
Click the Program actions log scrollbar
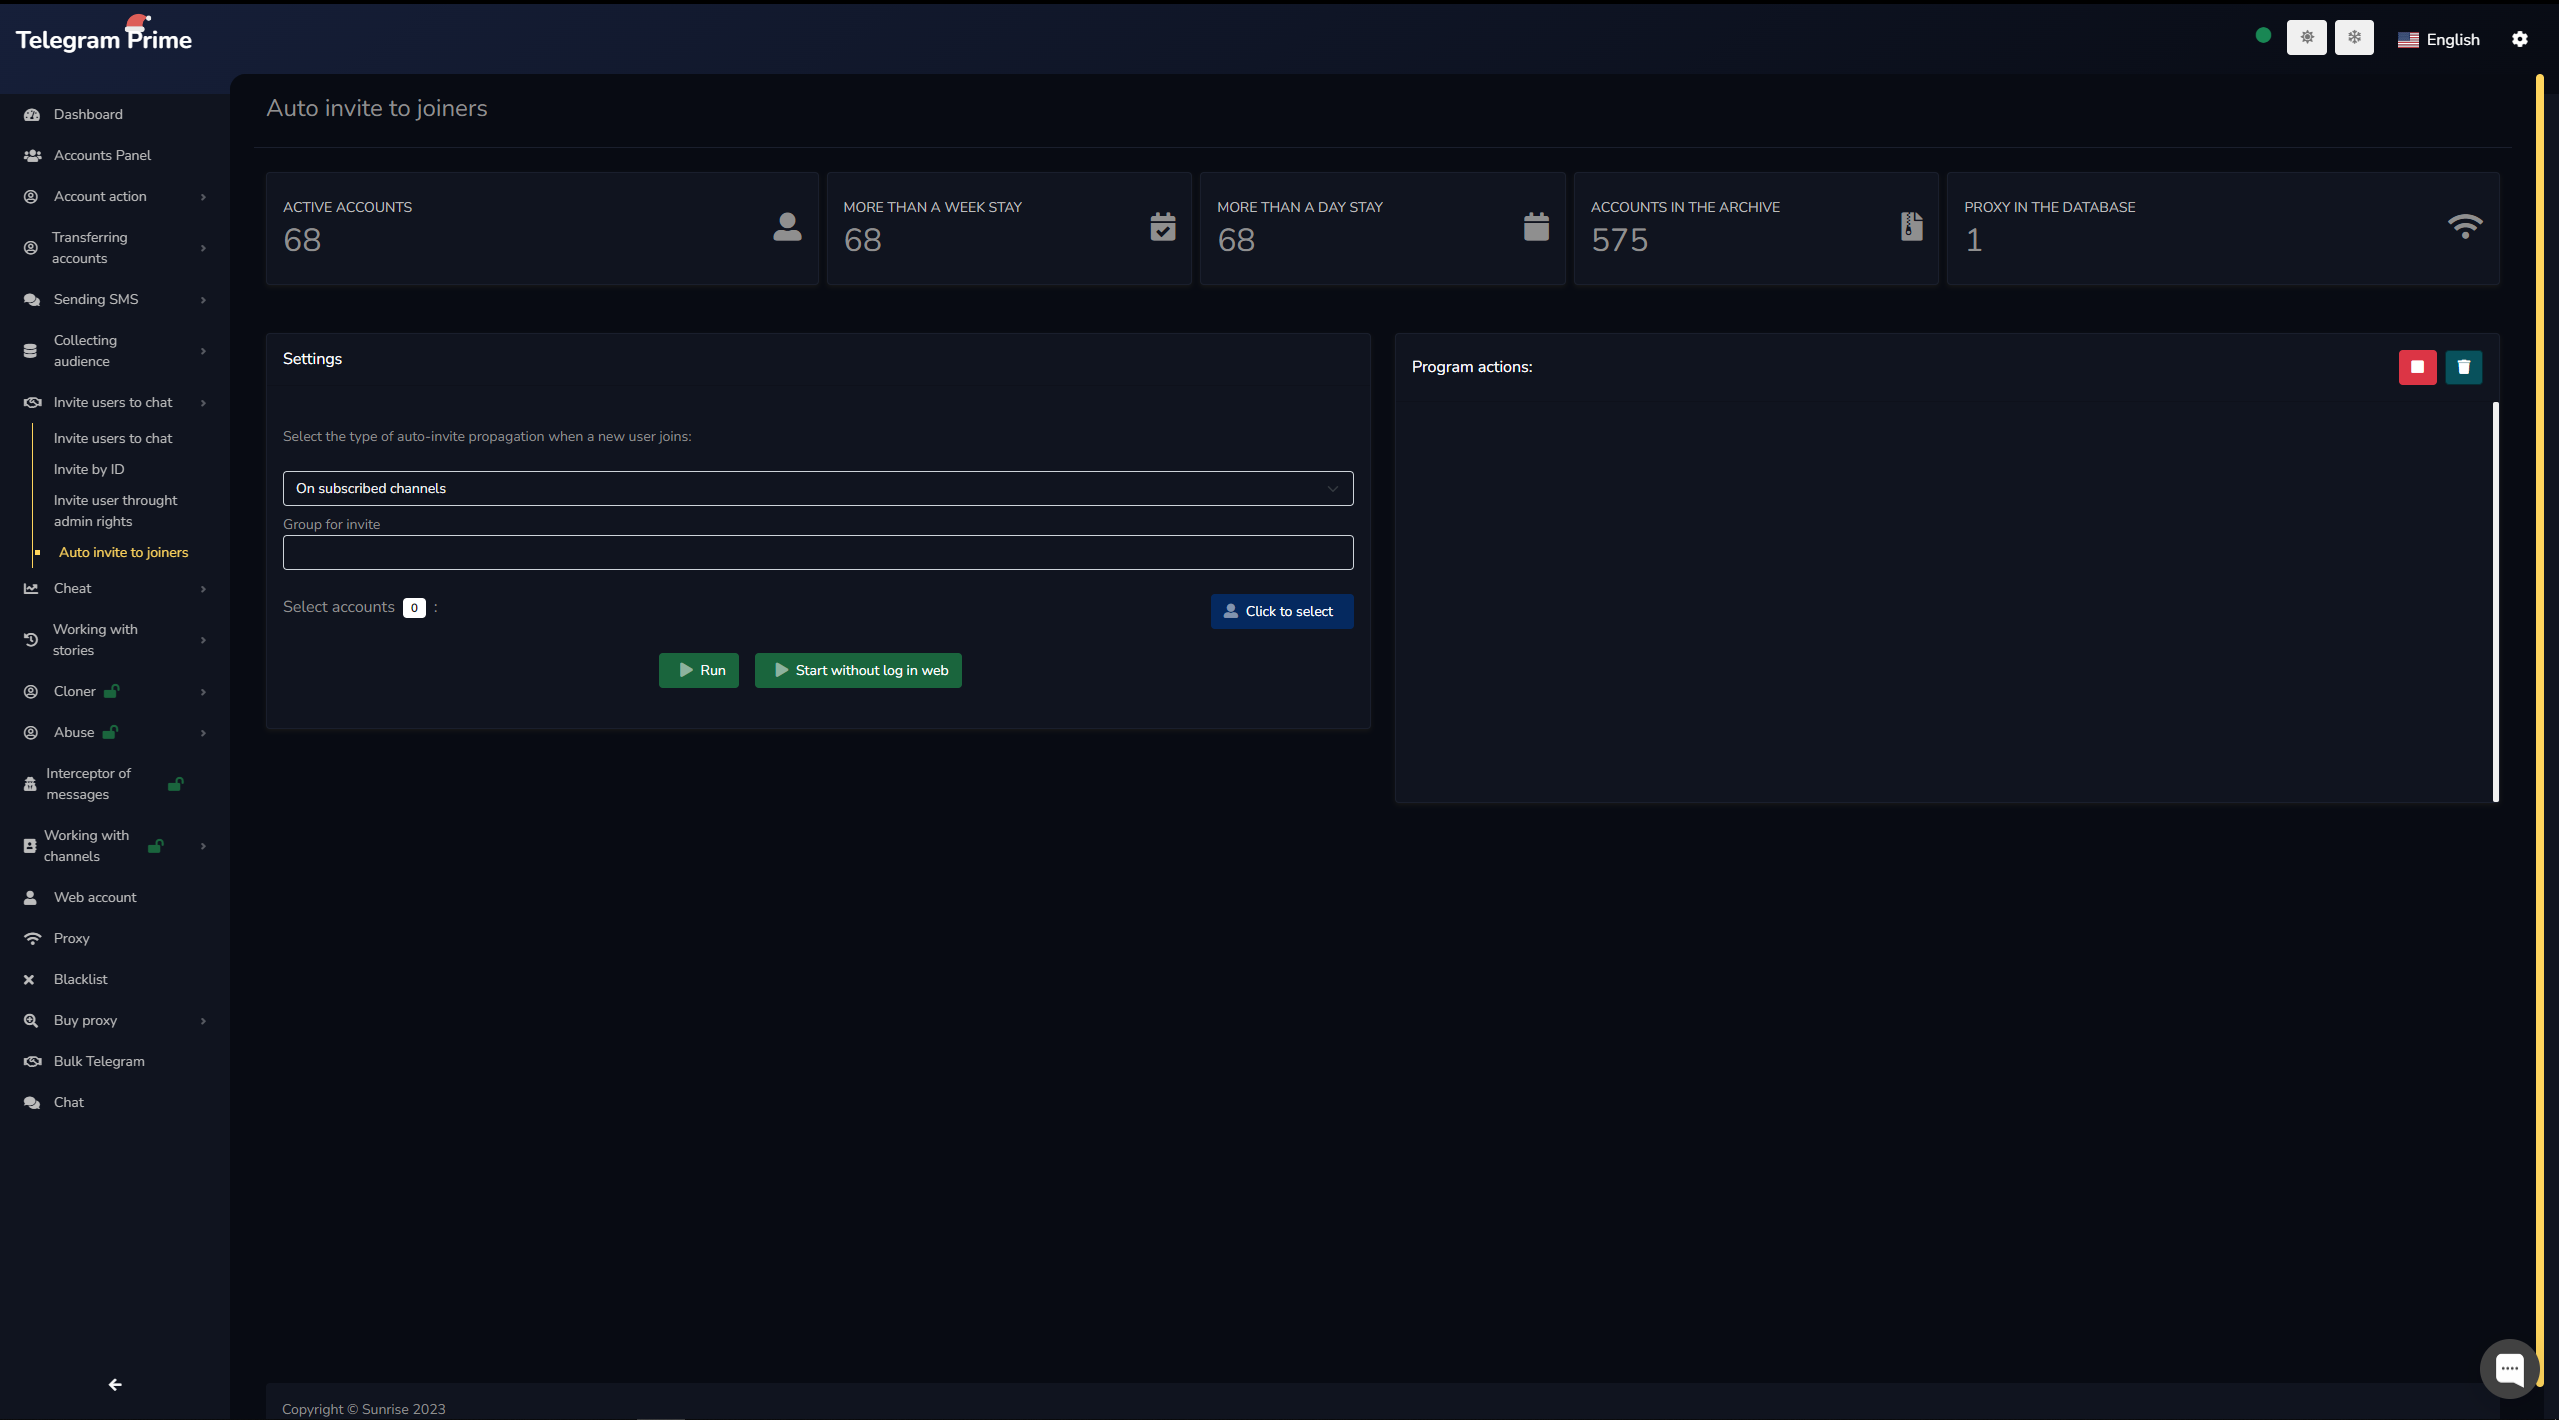[2495, 600]
